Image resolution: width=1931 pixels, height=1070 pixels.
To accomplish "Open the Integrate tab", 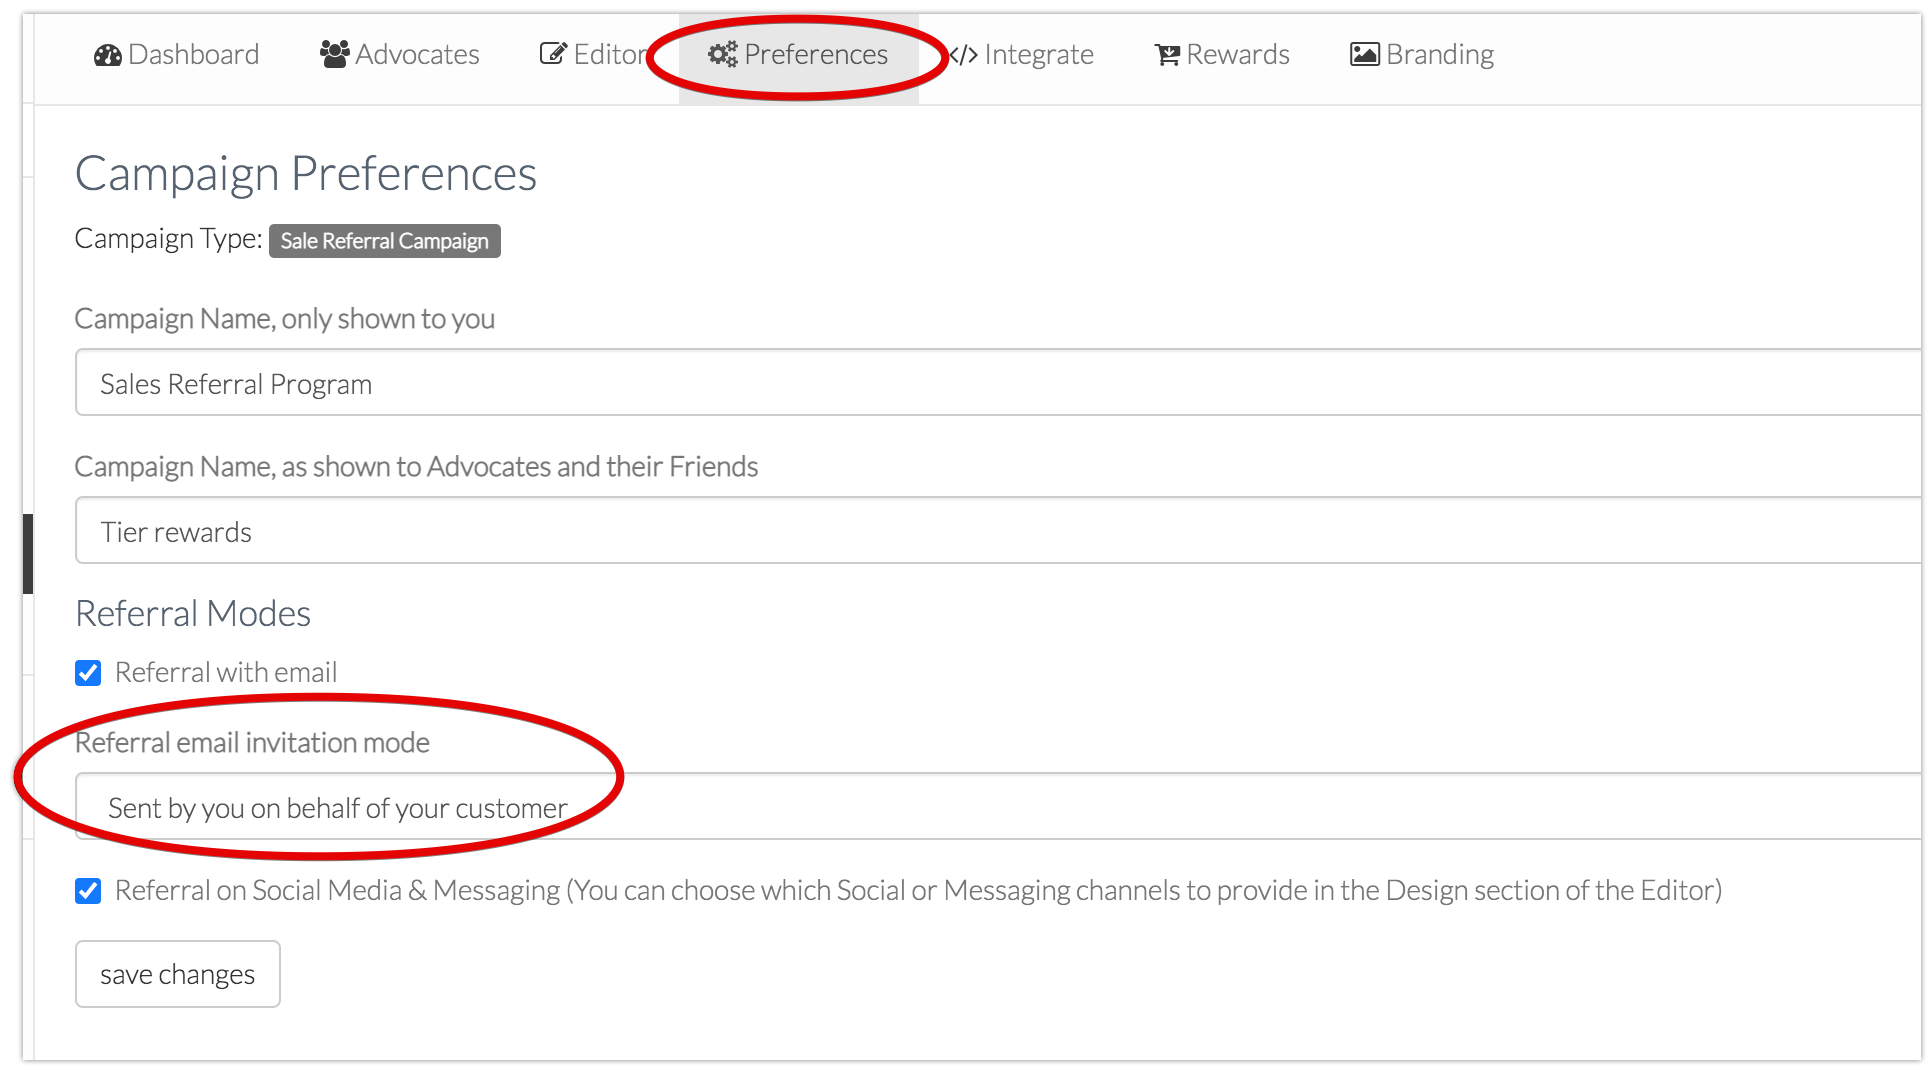I will click(x=1022, y=55).
